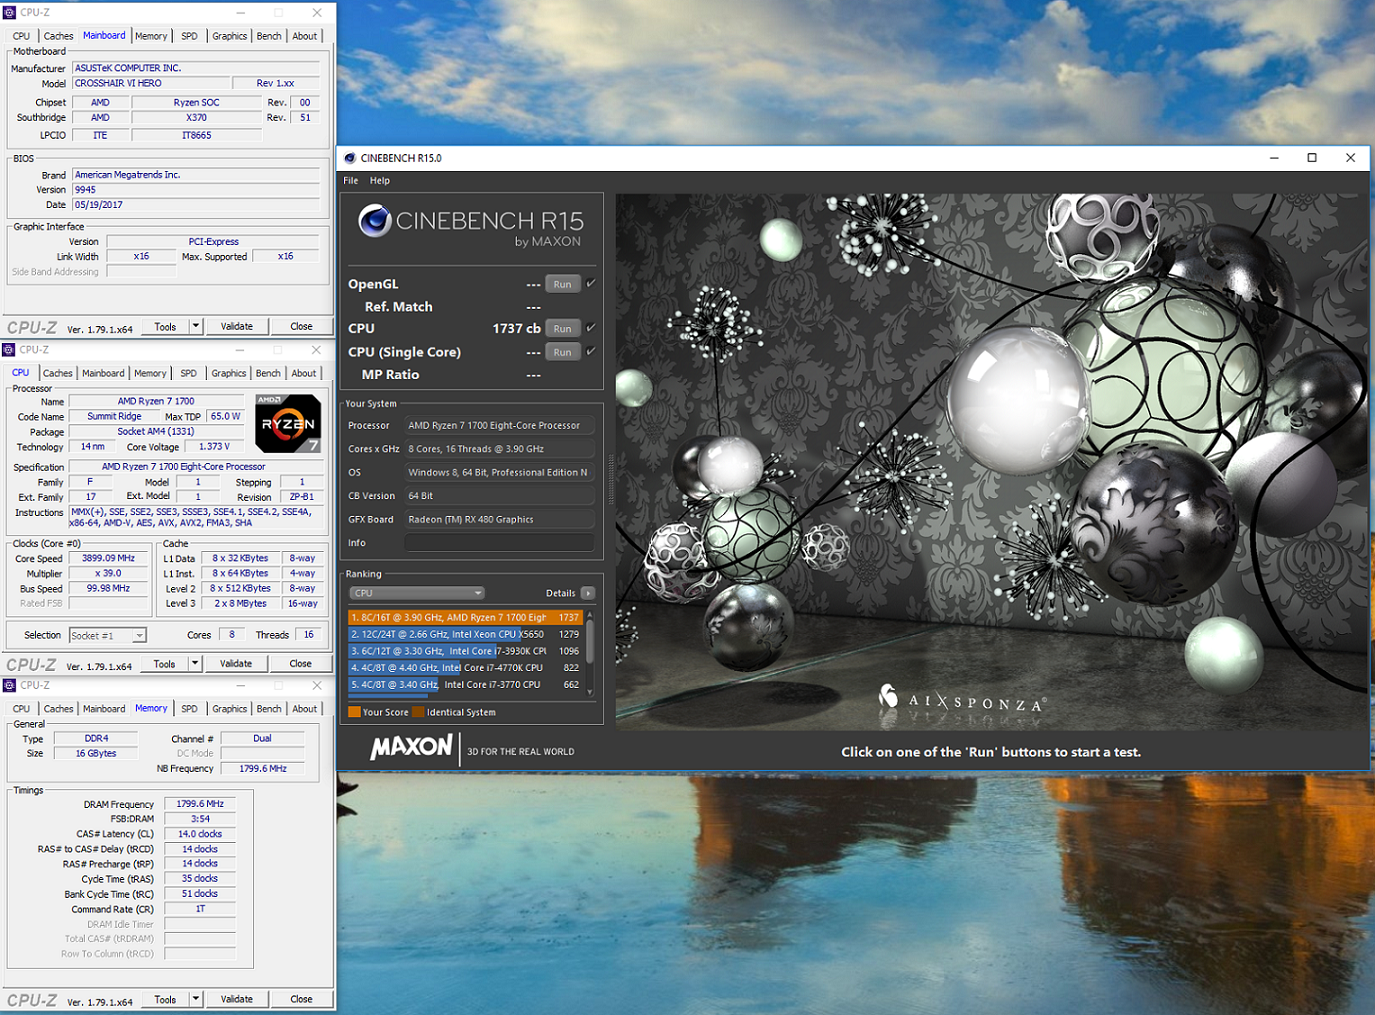Click the BIOS Version 9945 field
1375x1015 pixels.
pos(195,190)
